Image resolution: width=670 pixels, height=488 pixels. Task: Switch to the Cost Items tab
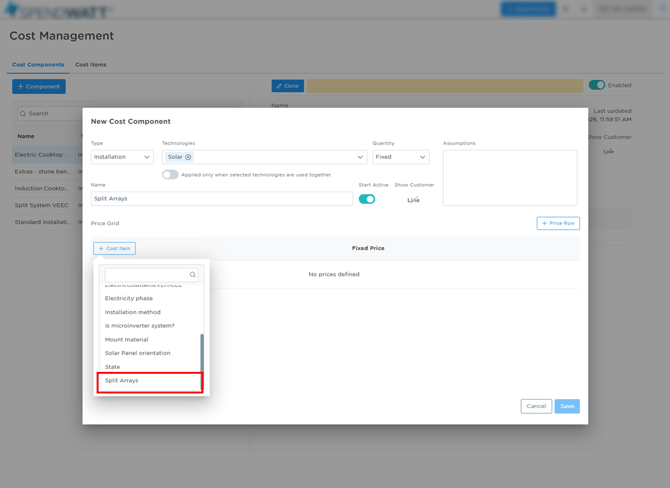(x=91, y=65)
